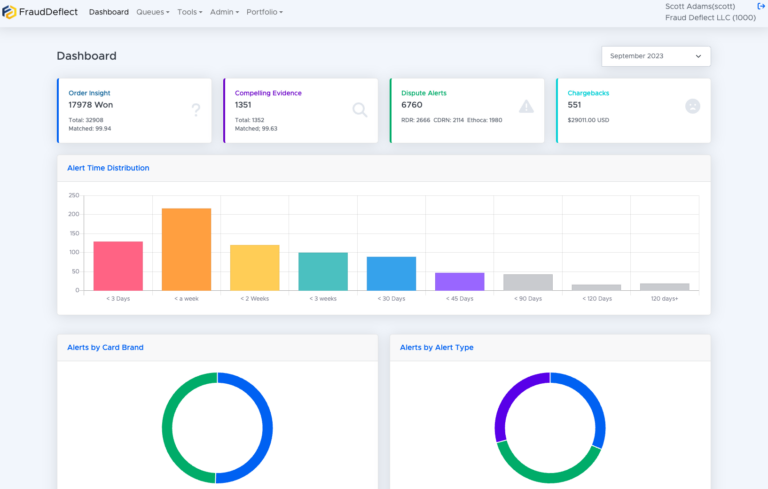Click the 'Fraud Deflect LLC (1000)' text

pyautogui.click(x=710, y=18)
